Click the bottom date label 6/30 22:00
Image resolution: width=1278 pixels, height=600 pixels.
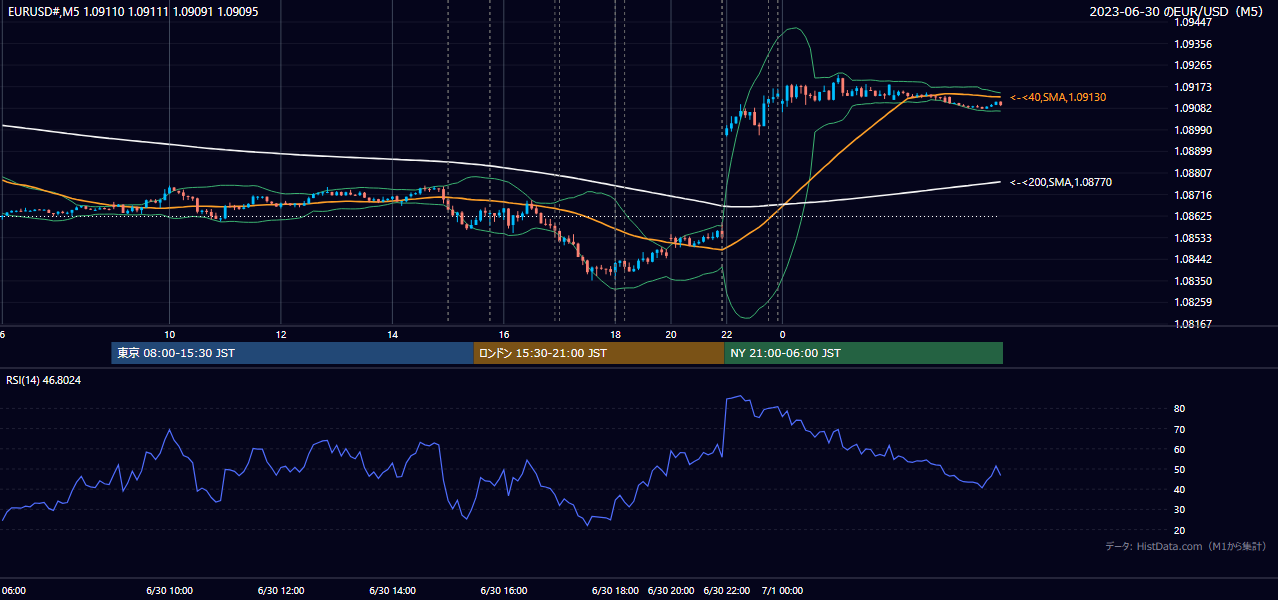(x=727, y=591)
